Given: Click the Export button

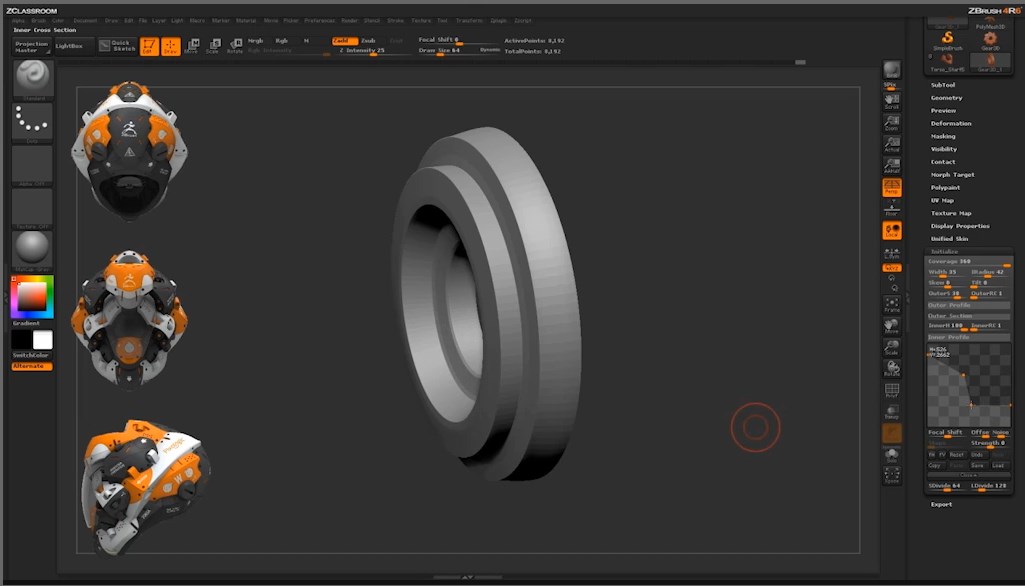Looking at the screenshot, I should click(x=941, y=504).
